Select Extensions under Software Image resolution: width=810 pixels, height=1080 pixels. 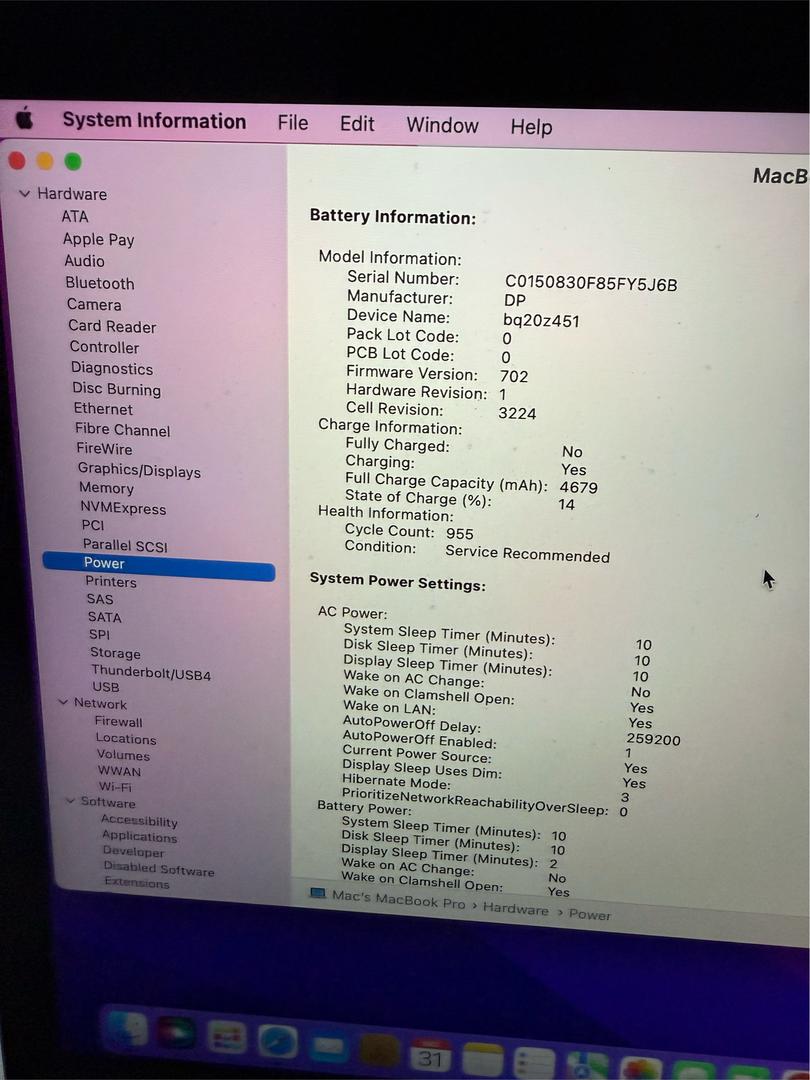click(x=136, y=882)
